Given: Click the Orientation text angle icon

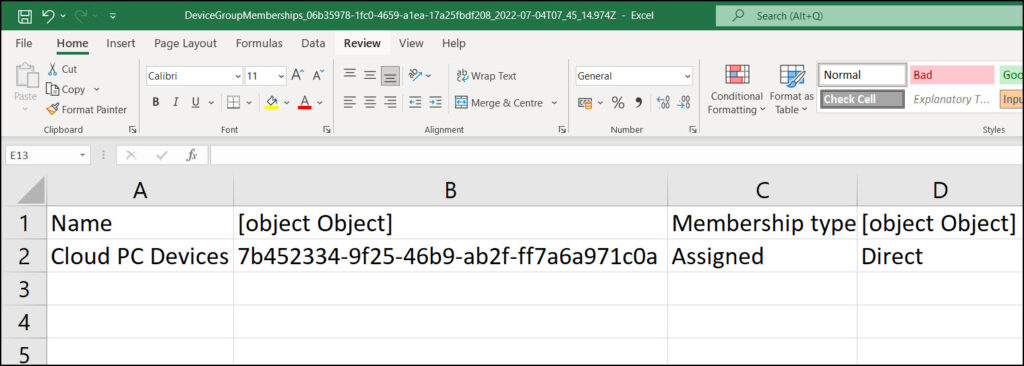Looking at the screenshot, I should (415, 75).
